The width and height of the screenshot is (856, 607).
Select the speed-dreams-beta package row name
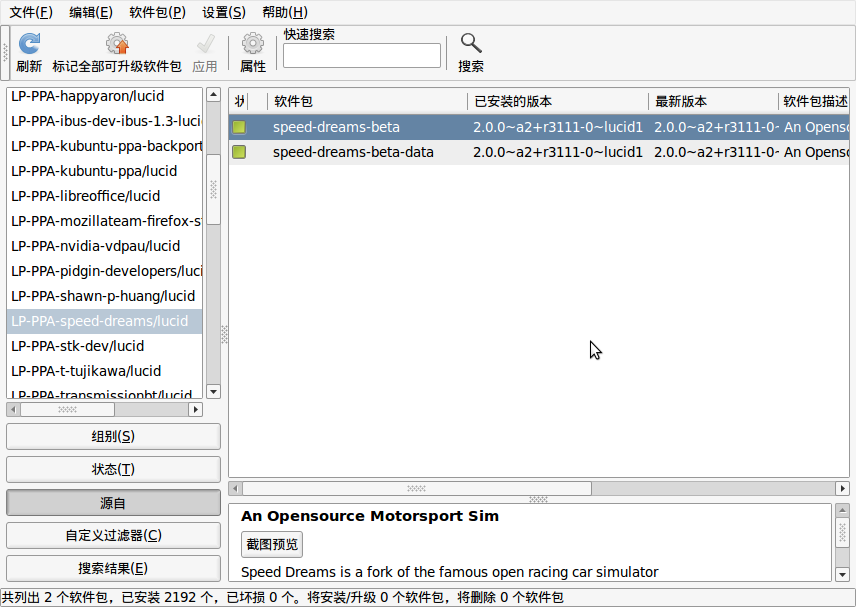click(x=336, y=127)
